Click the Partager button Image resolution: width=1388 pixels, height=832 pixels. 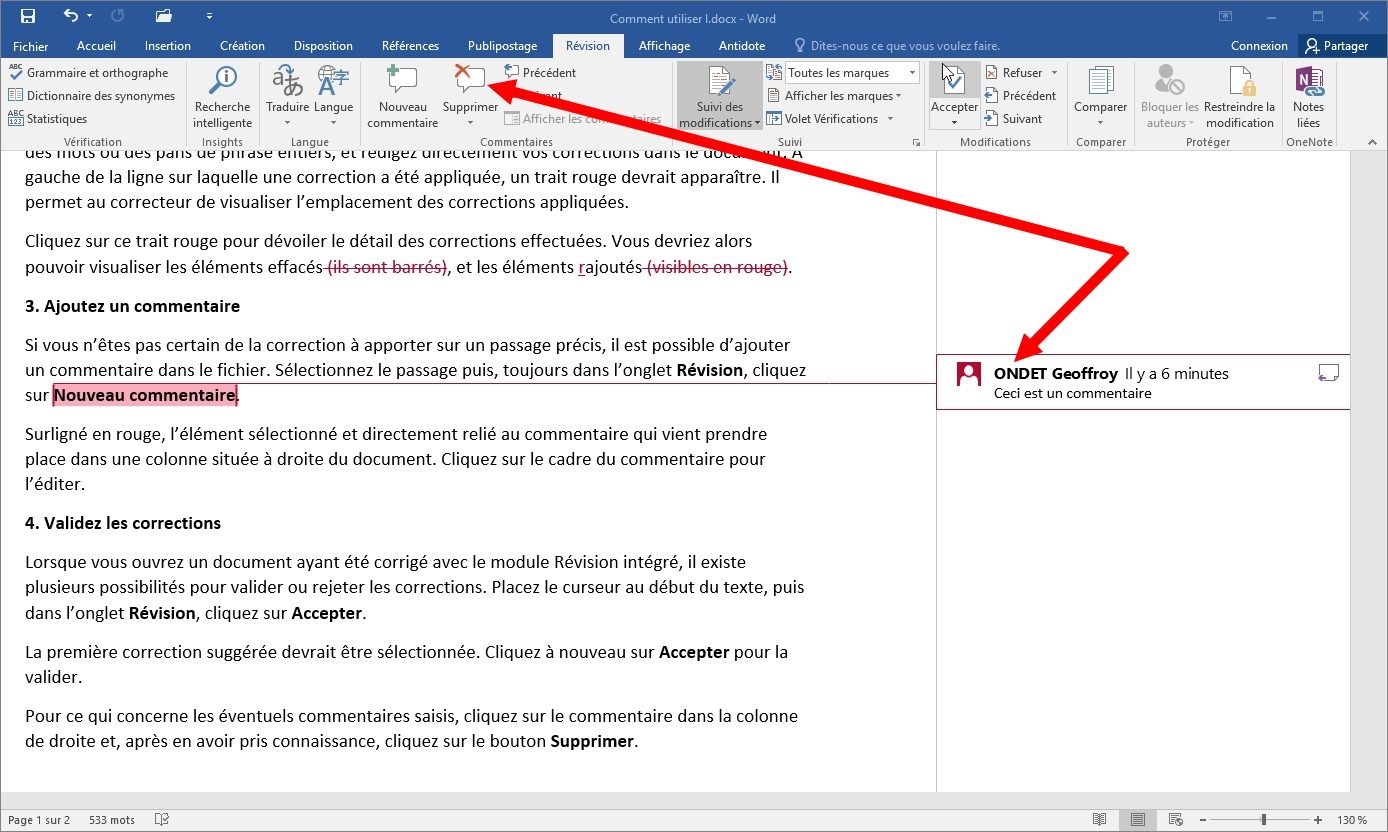point(1336,46)
